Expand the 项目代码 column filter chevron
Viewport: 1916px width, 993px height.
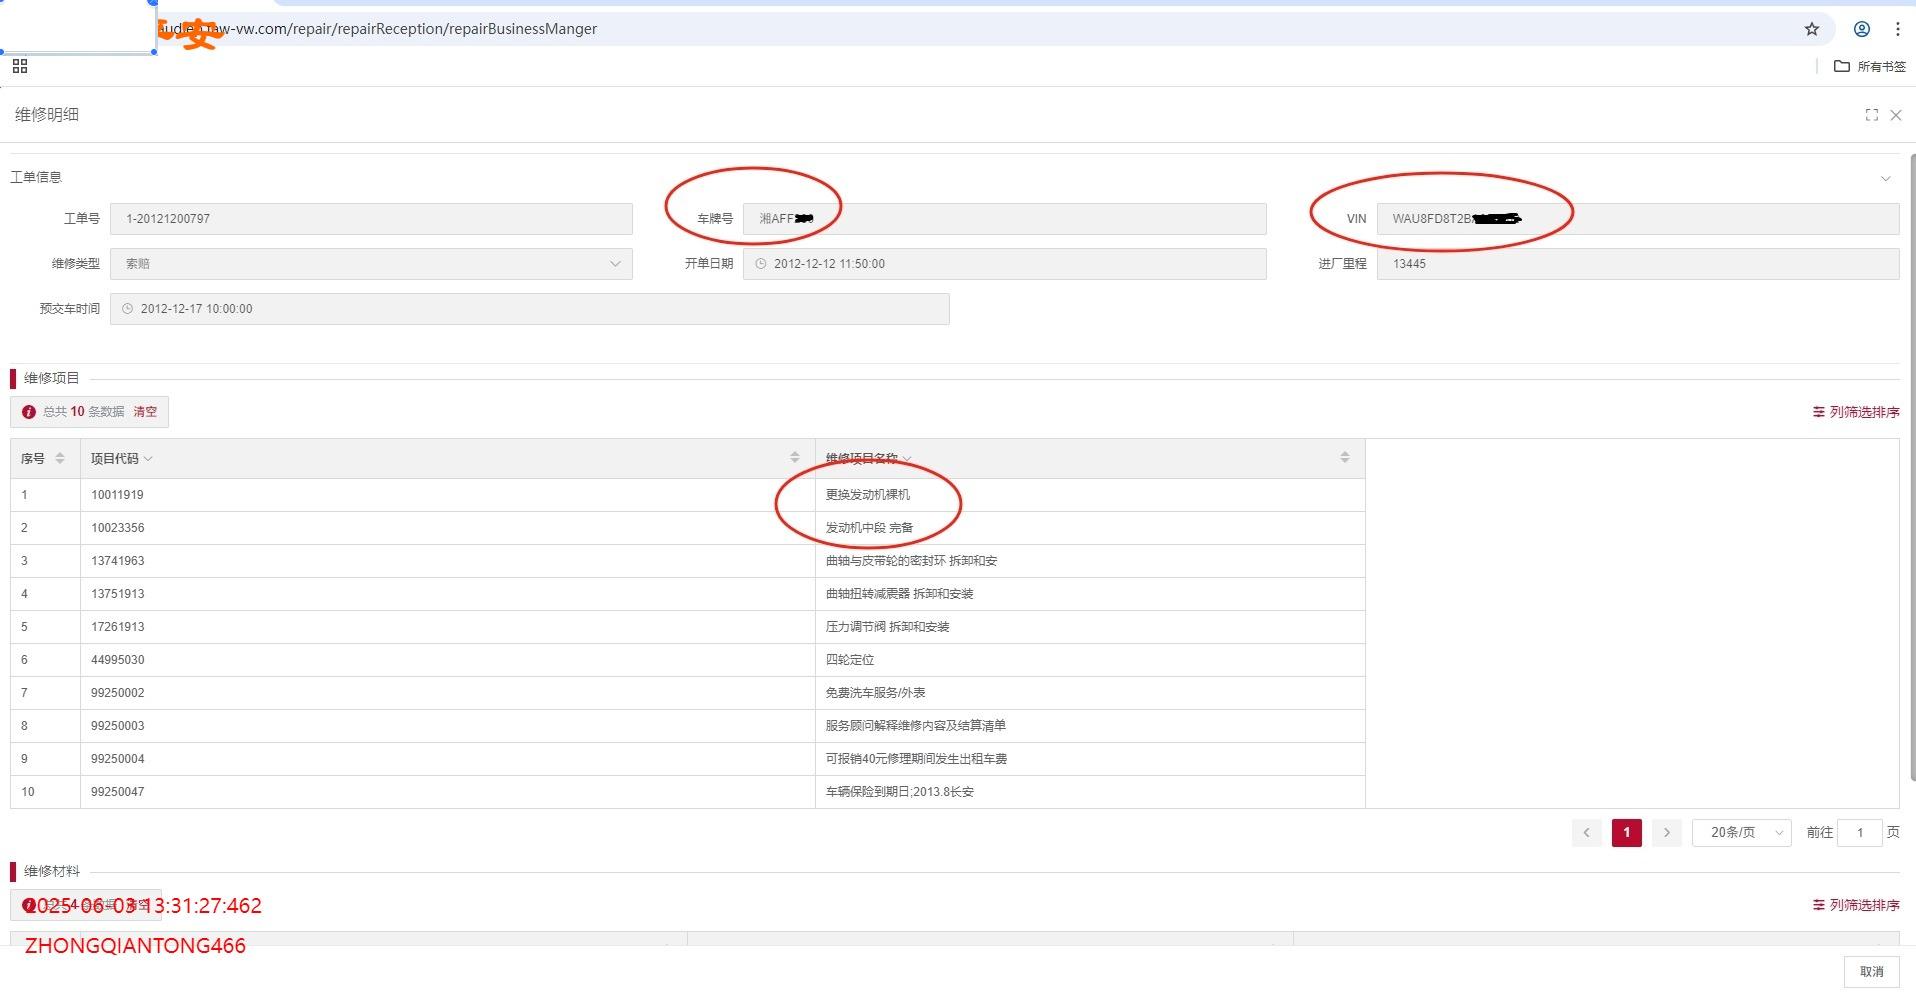148,459
